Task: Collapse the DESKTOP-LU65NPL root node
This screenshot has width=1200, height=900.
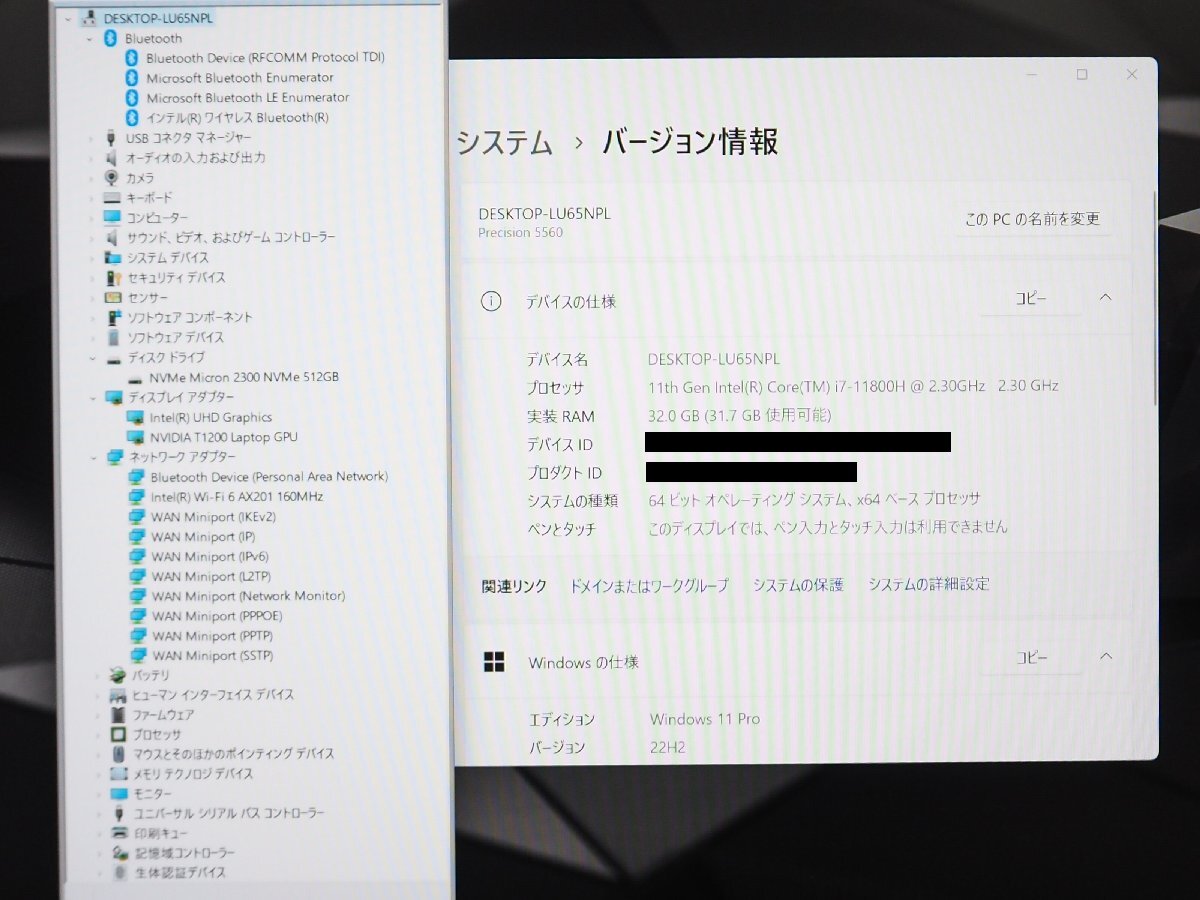Action: click(x=67, y=18)
